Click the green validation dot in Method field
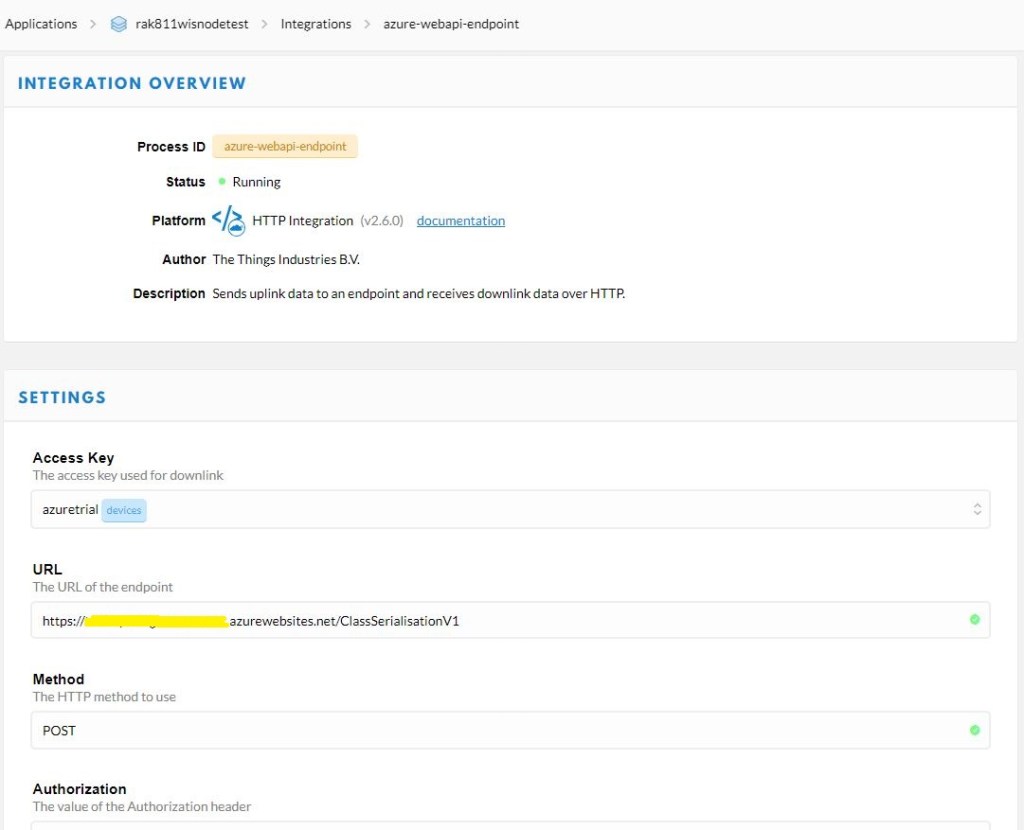Screen dimensions: 1024x830 click(x=974, y=730)
